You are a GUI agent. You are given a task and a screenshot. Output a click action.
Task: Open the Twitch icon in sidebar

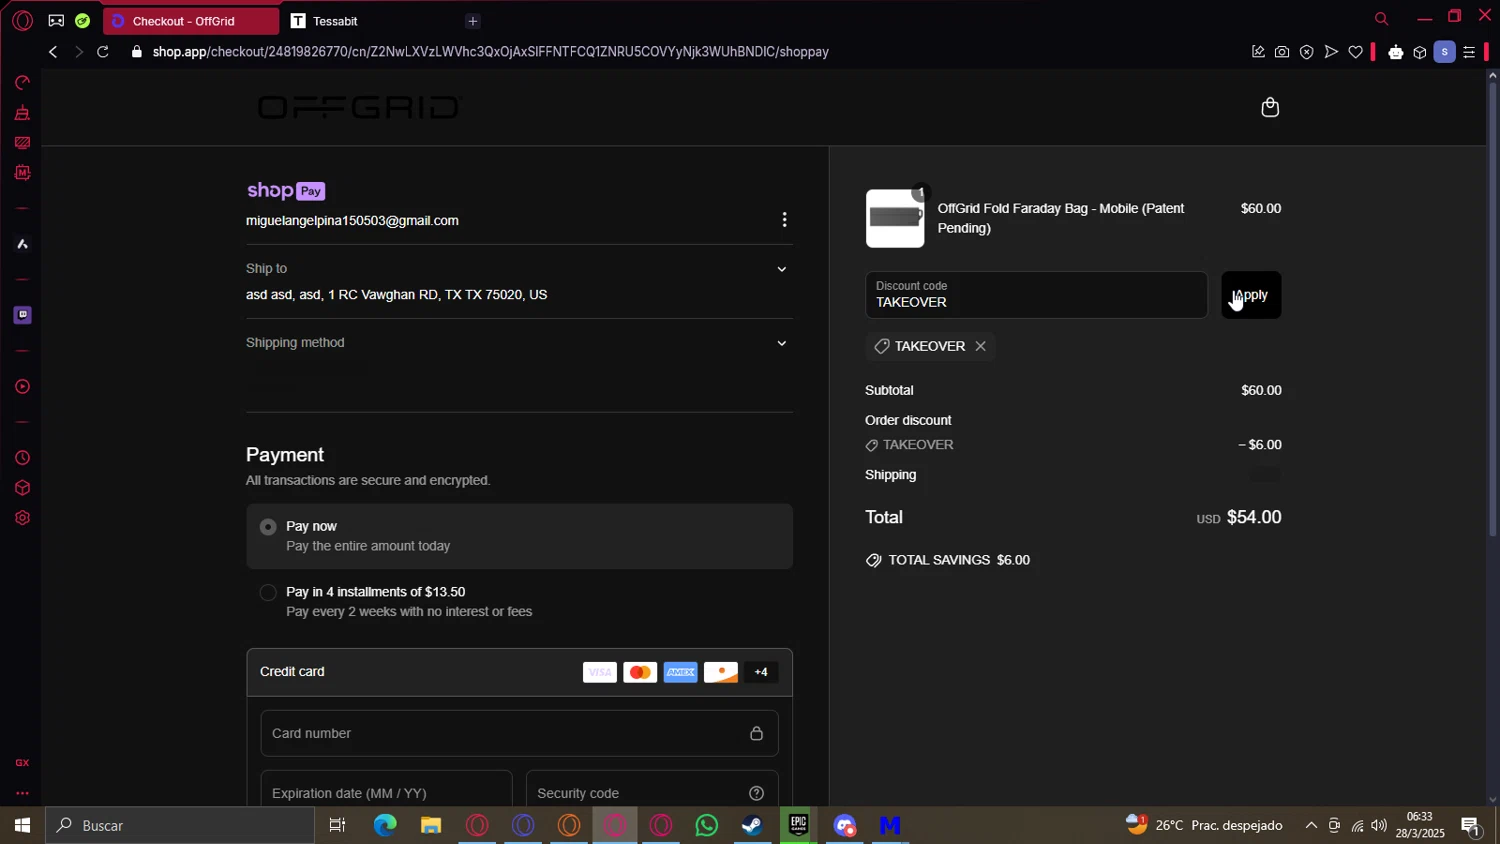(22, 315)
